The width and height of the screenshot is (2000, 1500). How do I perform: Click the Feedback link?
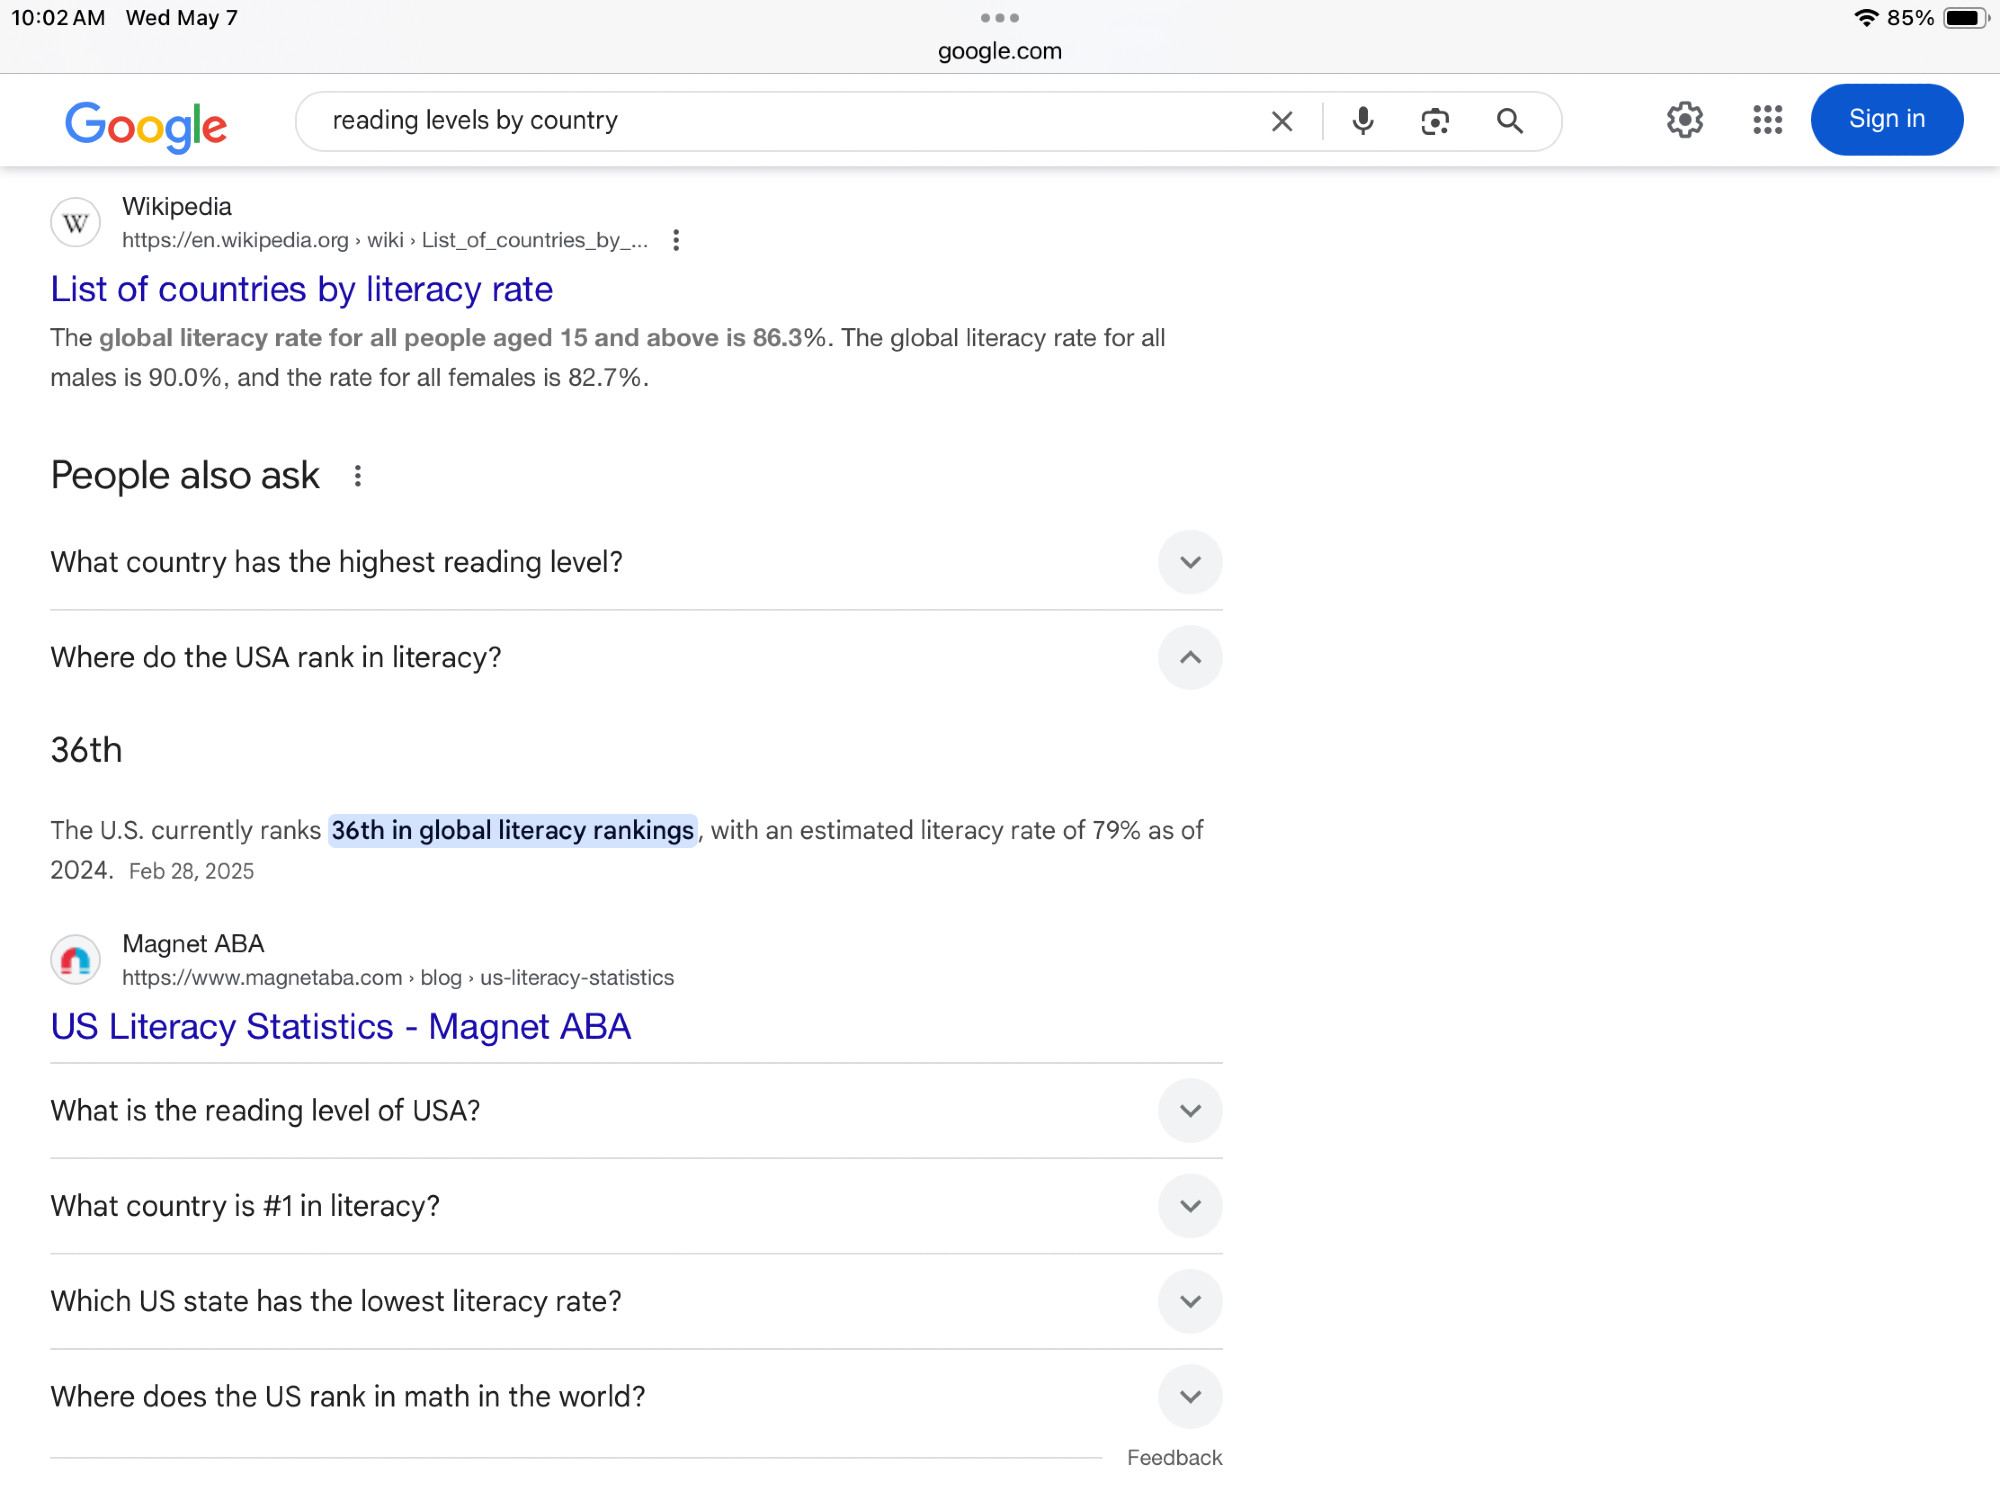coord(1174,1458)
